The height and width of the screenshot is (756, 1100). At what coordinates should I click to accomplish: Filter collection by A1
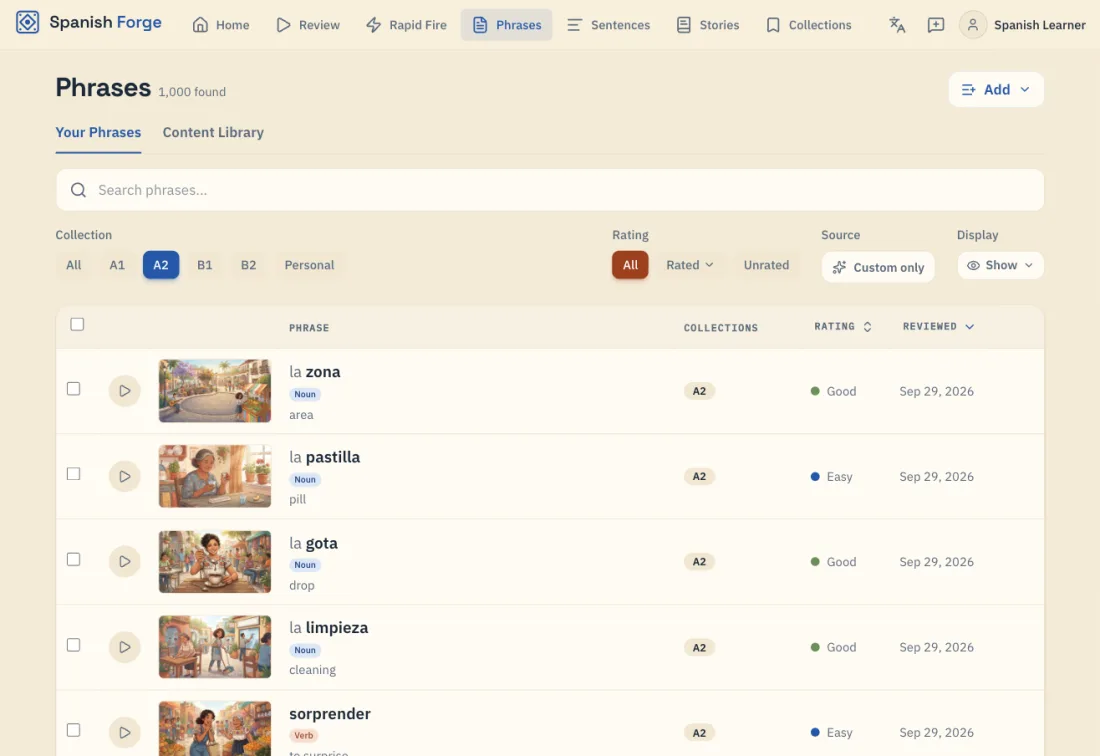pos(117,265)
